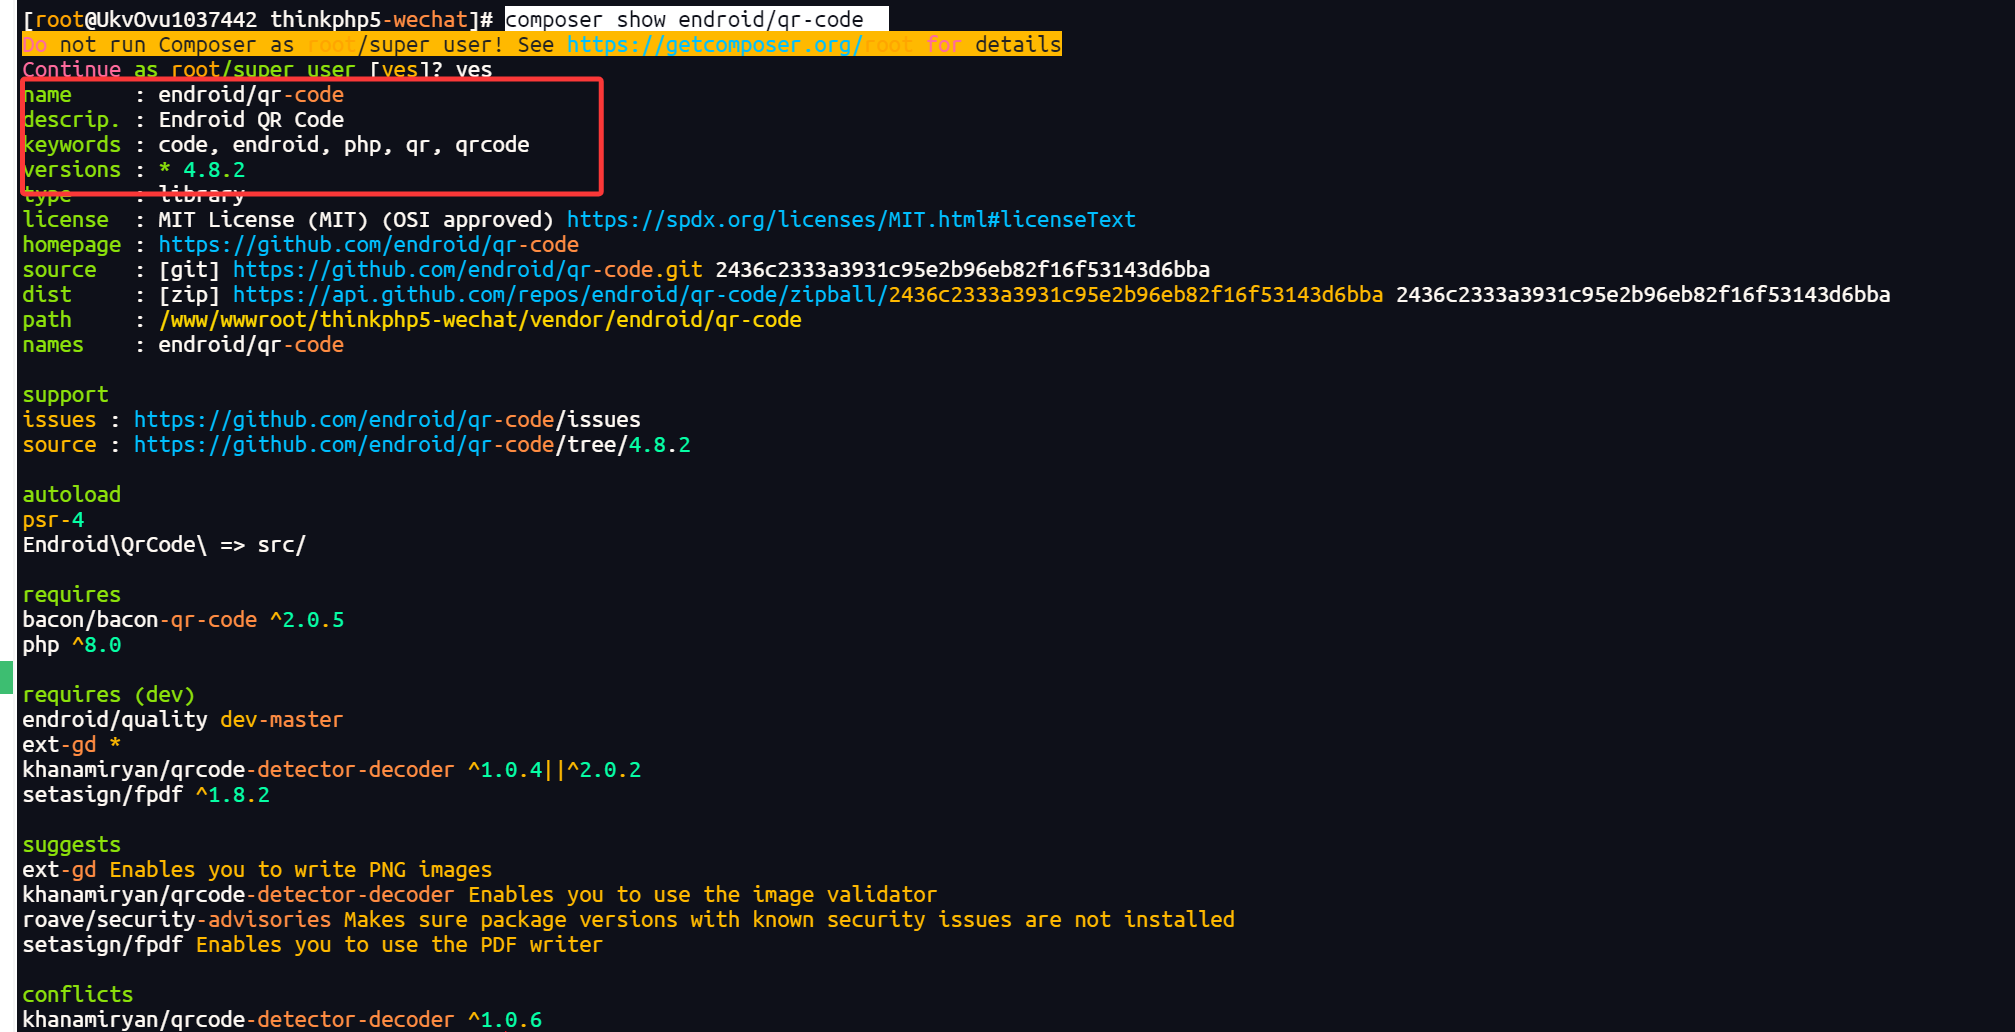
Task: Click the 'license' field label
Action: click(x=65, y=220)
